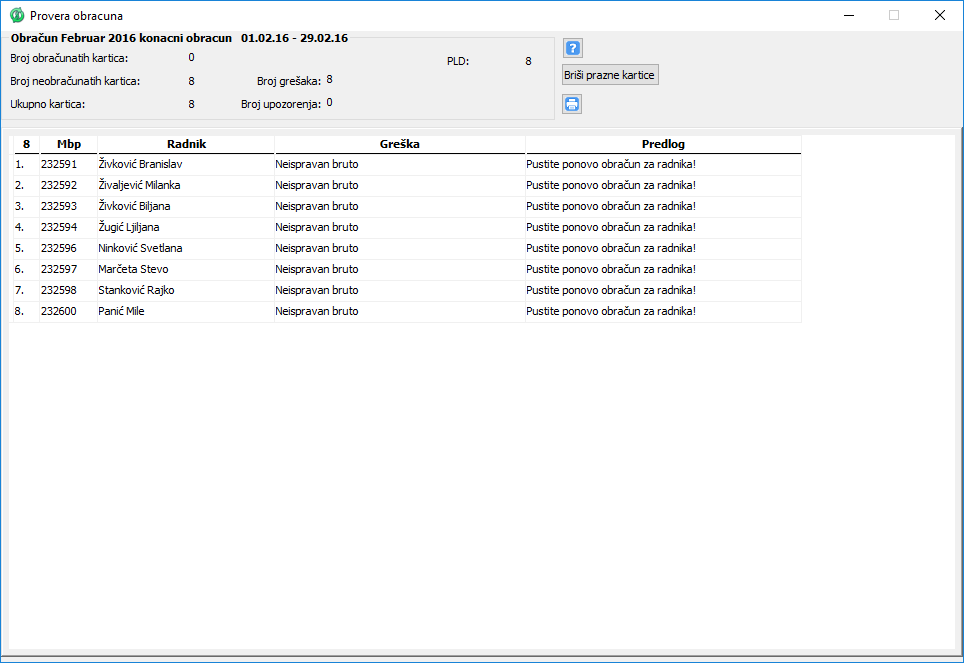Pick the Živković Biljana row

(x=134, y=206)
